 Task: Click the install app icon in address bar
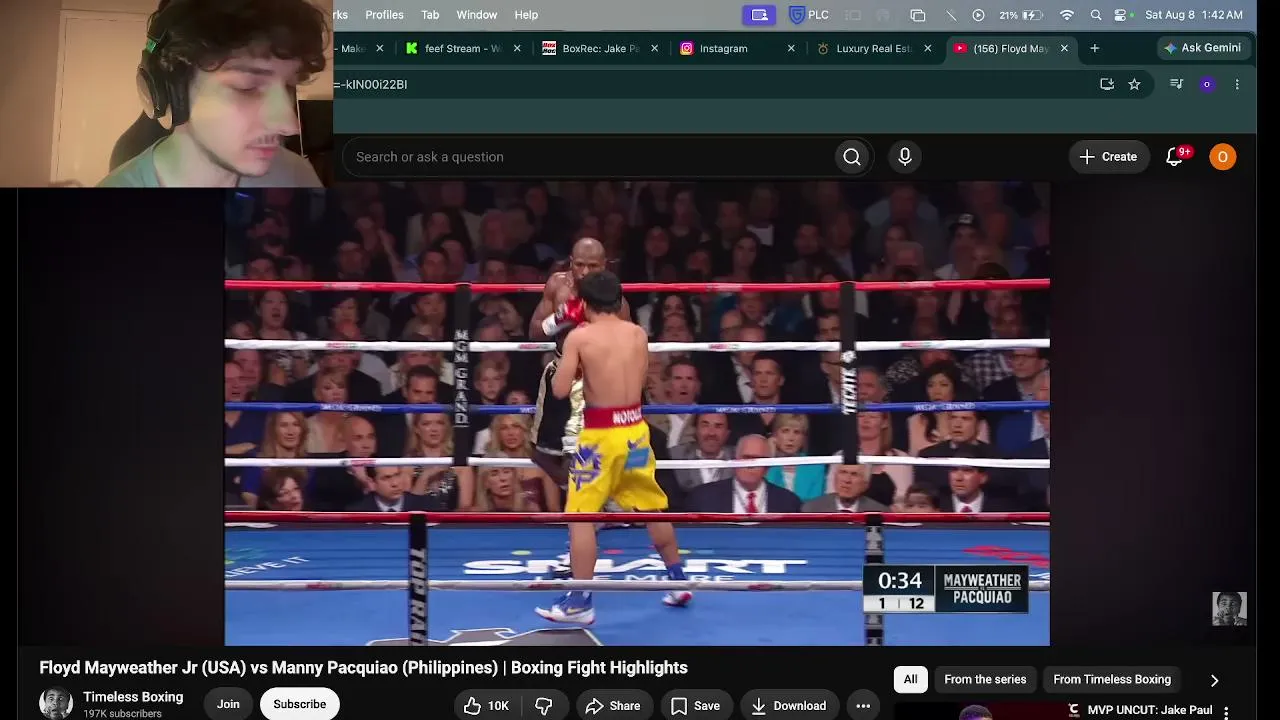(x=1107, y=85)
